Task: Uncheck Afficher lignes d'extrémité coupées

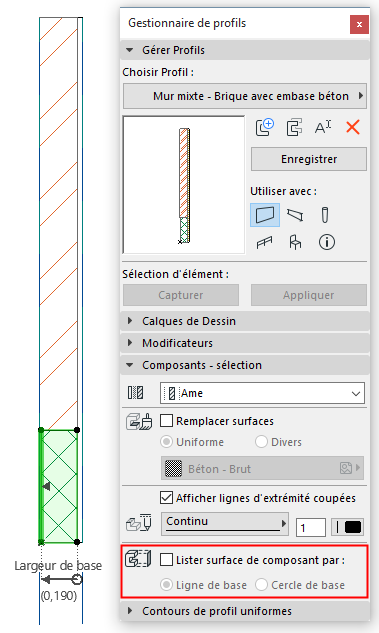Action: click(x=167, y=498)
